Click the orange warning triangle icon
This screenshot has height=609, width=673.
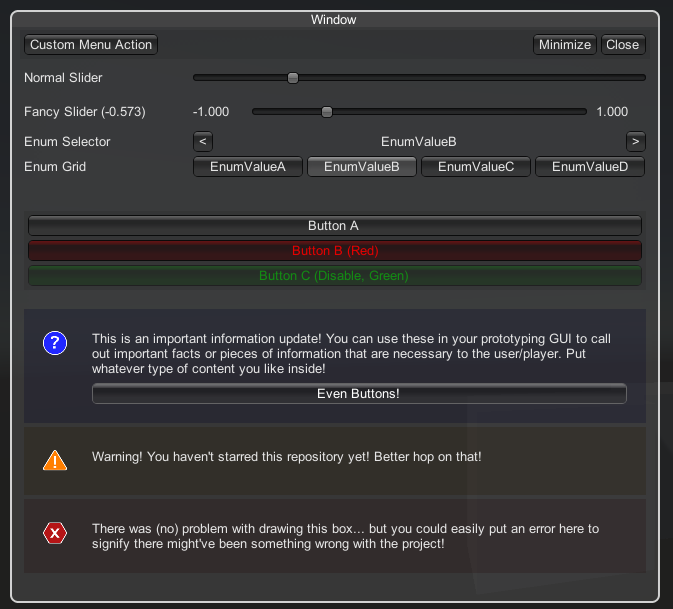click(x=55, y=460)
